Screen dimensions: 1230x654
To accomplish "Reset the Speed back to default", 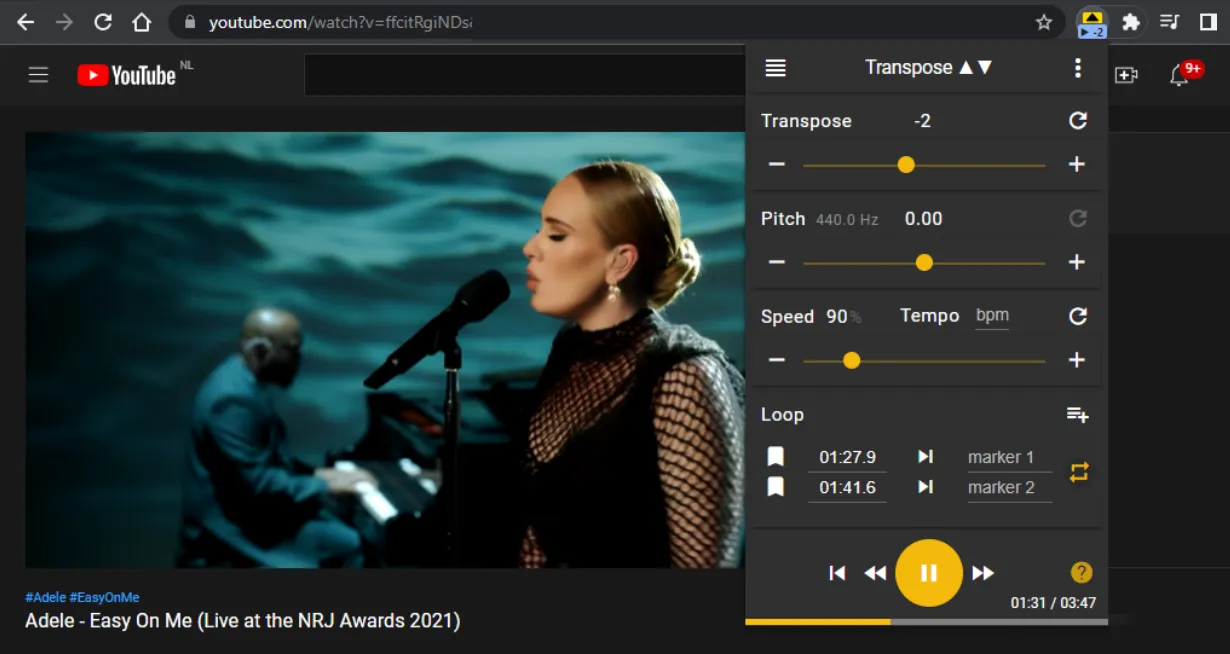I will click(1078, 315).
